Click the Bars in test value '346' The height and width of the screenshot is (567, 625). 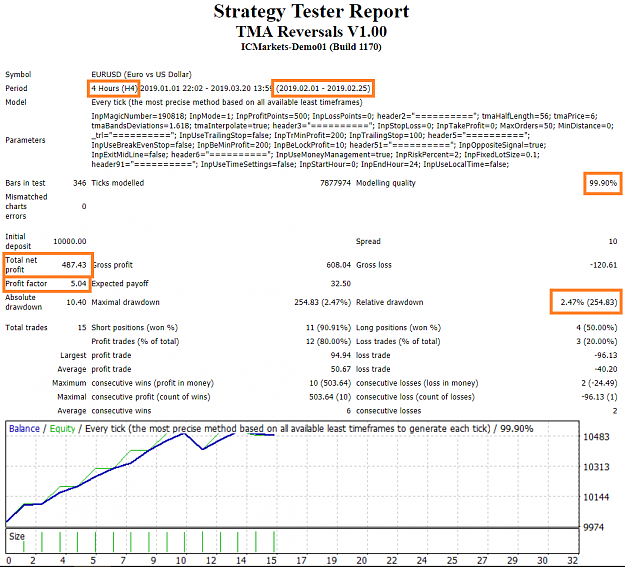point(80,183)
